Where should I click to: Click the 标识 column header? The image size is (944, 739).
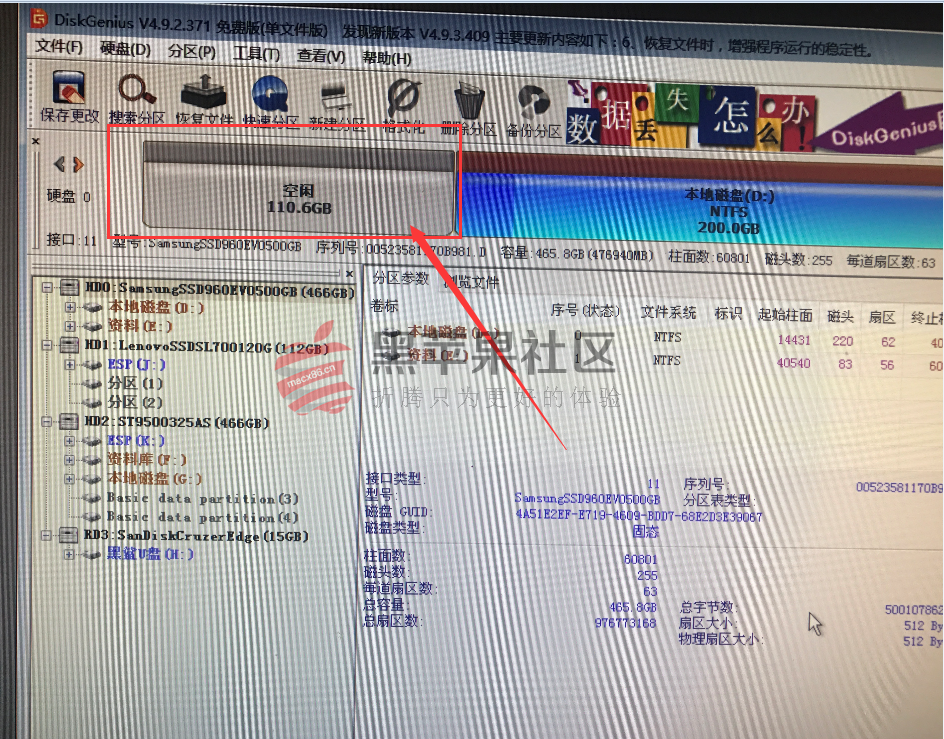(x=728, y=313)
